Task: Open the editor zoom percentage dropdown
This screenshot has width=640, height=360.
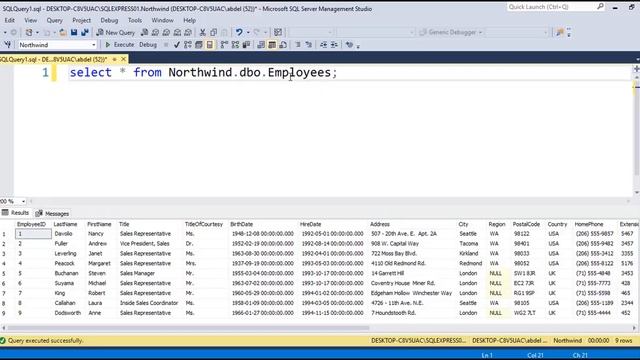Action: click(x=23, y=201)
